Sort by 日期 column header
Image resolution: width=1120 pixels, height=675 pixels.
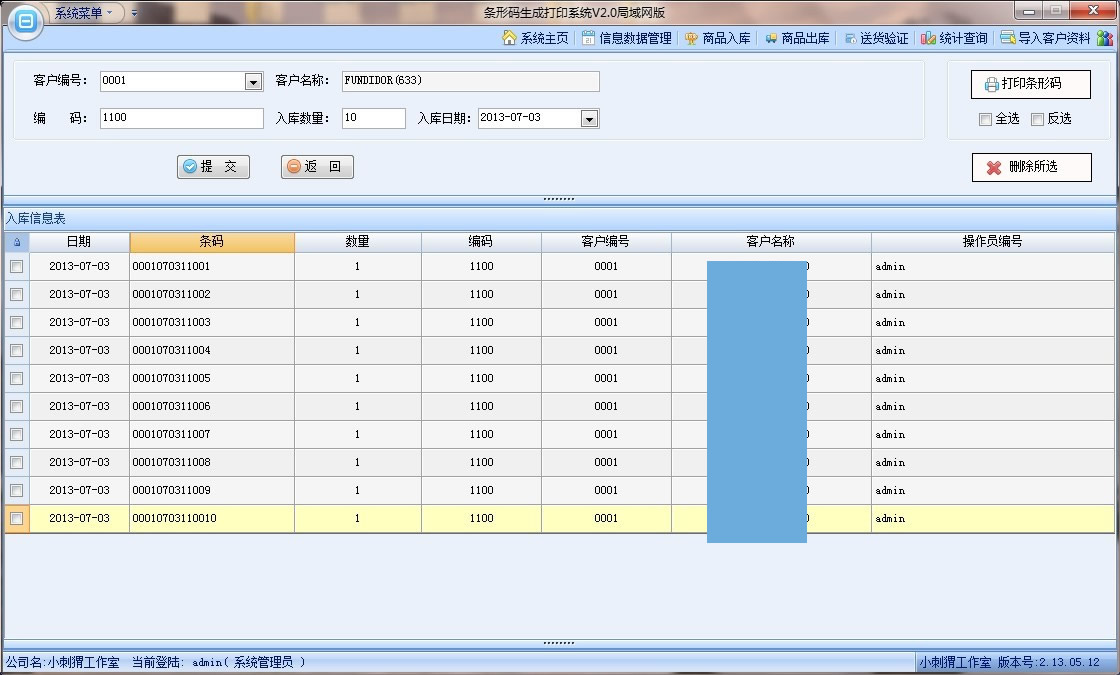tap(79, 242)
